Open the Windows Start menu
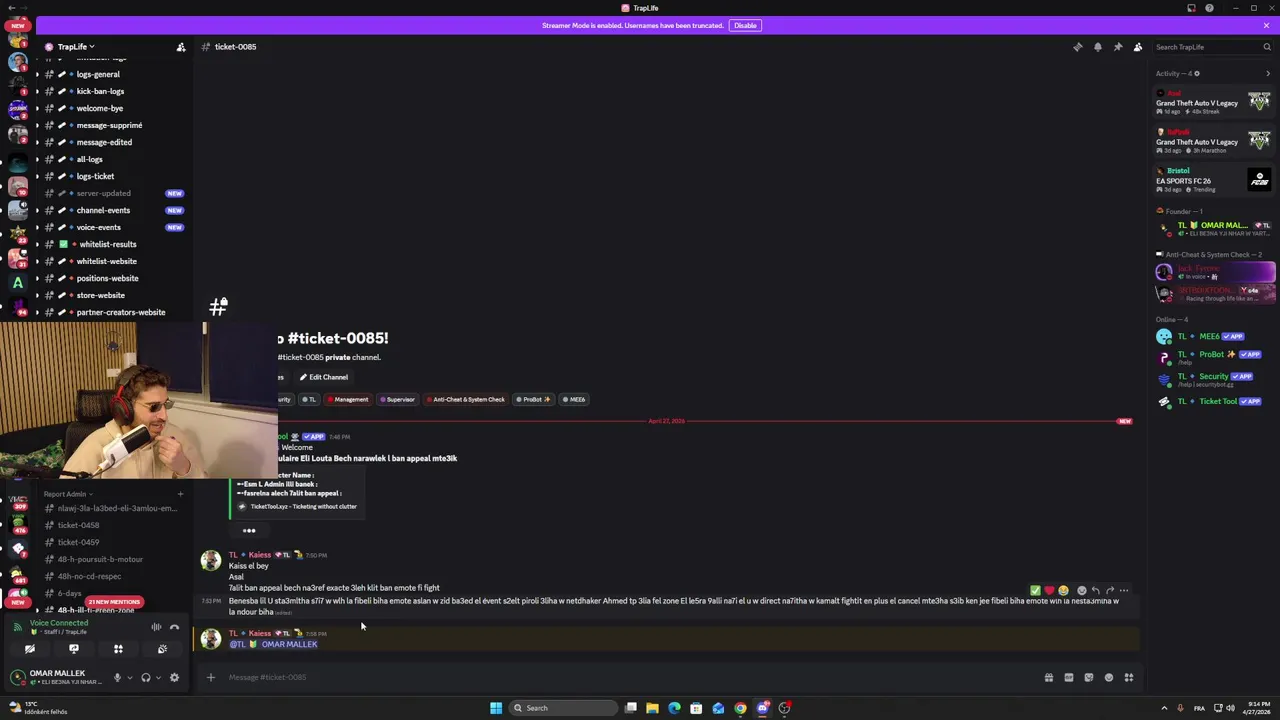 (x=495, y=708)
